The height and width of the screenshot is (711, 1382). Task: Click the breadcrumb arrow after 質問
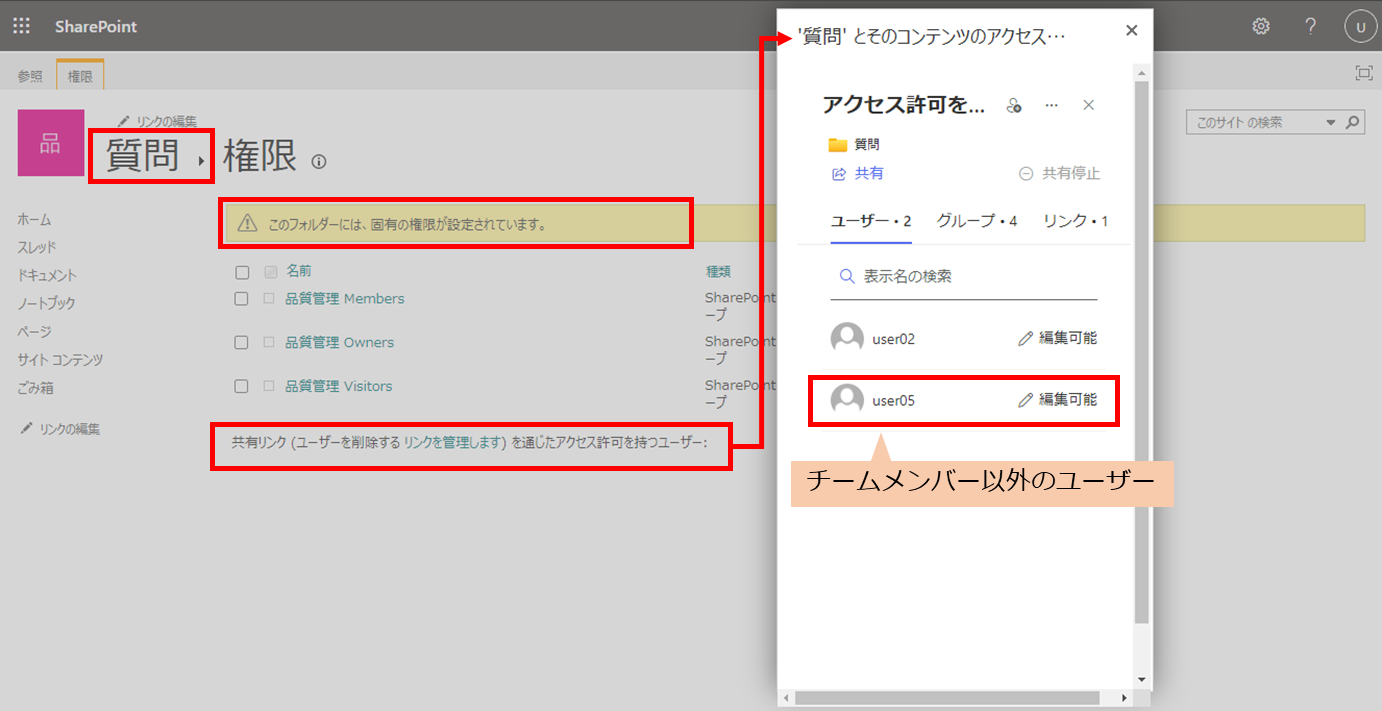201,161
